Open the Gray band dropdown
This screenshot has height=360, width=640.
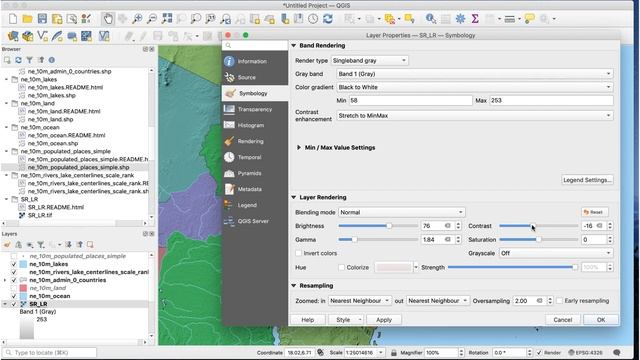click(475, 74)
